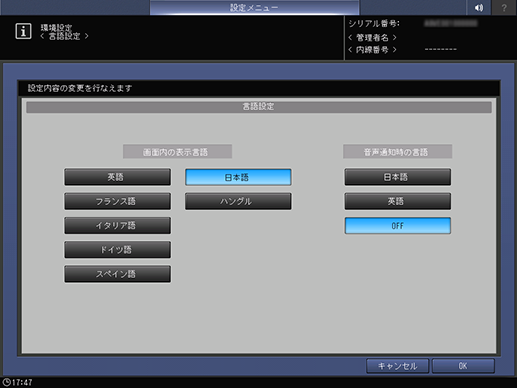Click the 設定メニュー title tab
Screen dimensions: 517x388
click(254, 7)
